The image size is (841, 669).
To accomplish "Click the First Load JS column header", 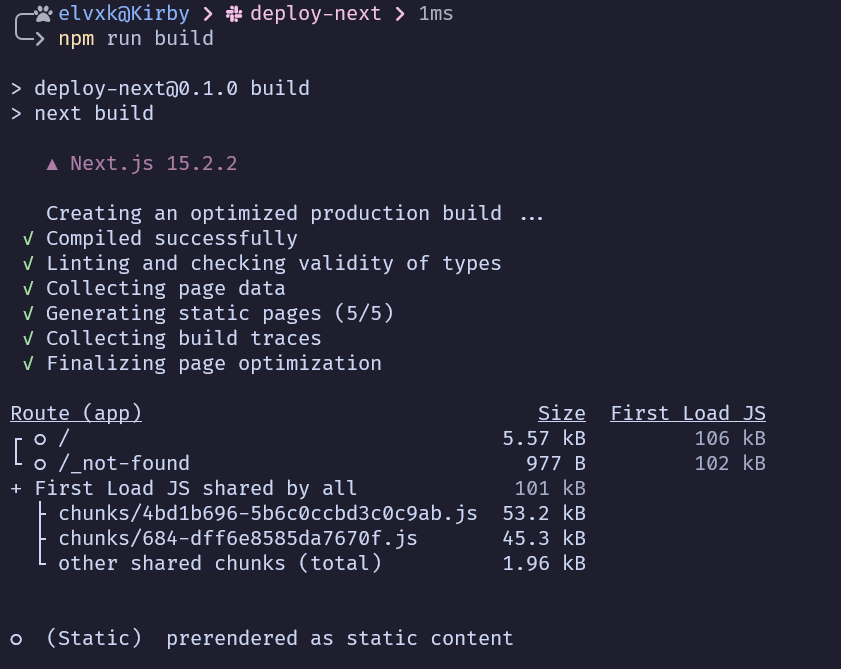I will (x=688, y=413).
